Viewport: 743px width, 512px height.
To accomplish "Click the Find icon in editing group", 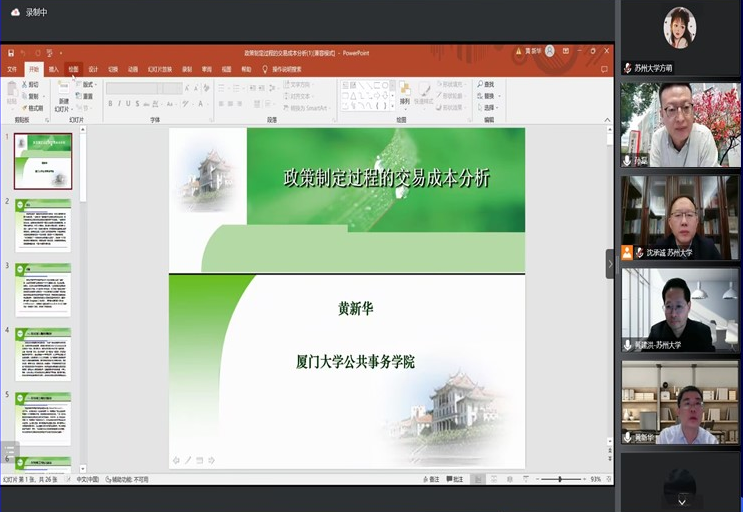I will (x=486, y=84).
